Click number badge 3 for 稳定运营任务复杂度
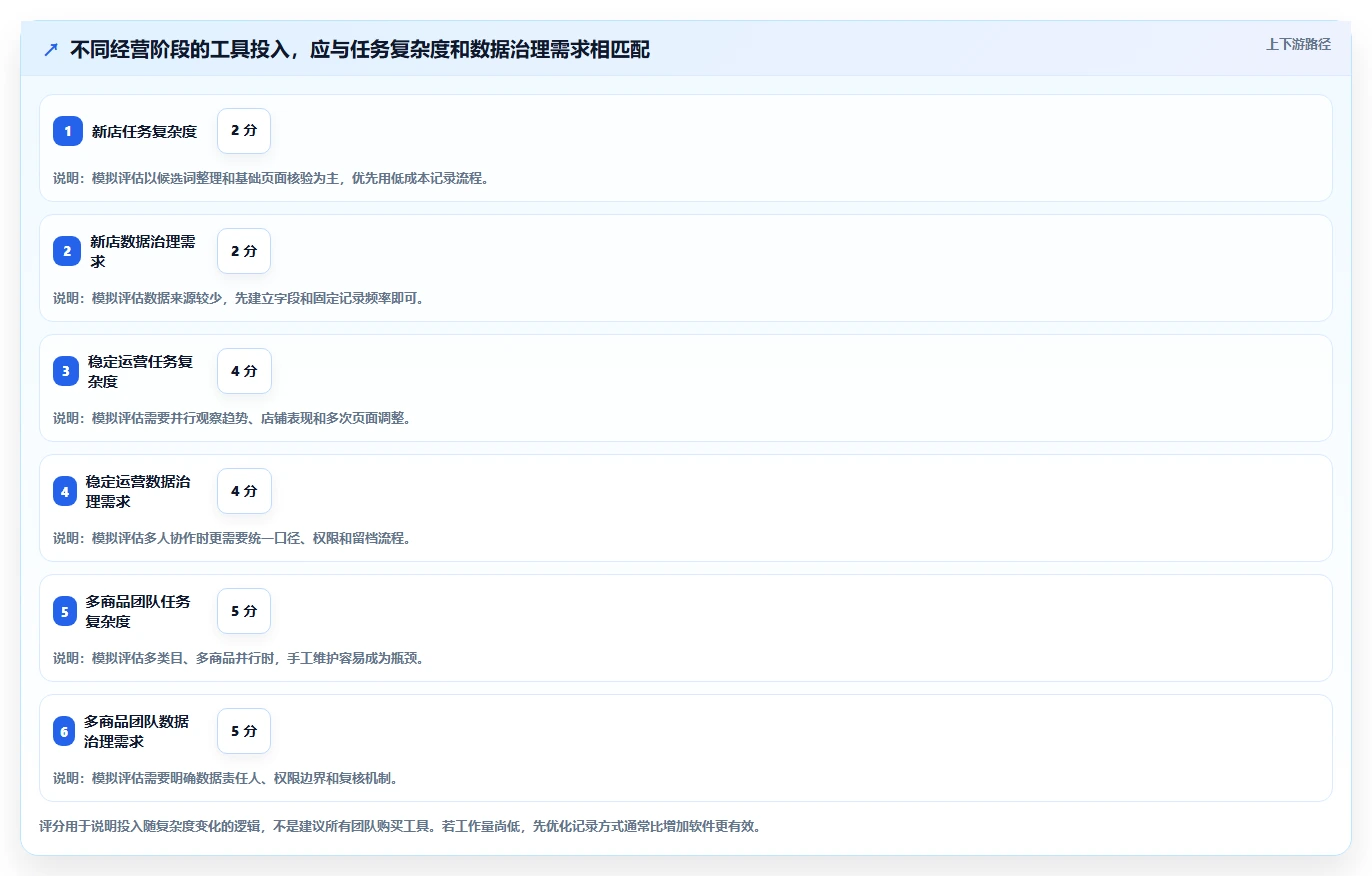Image resolution: width=1372 pixels, height=876 pixels. click(x=66, y=371)
